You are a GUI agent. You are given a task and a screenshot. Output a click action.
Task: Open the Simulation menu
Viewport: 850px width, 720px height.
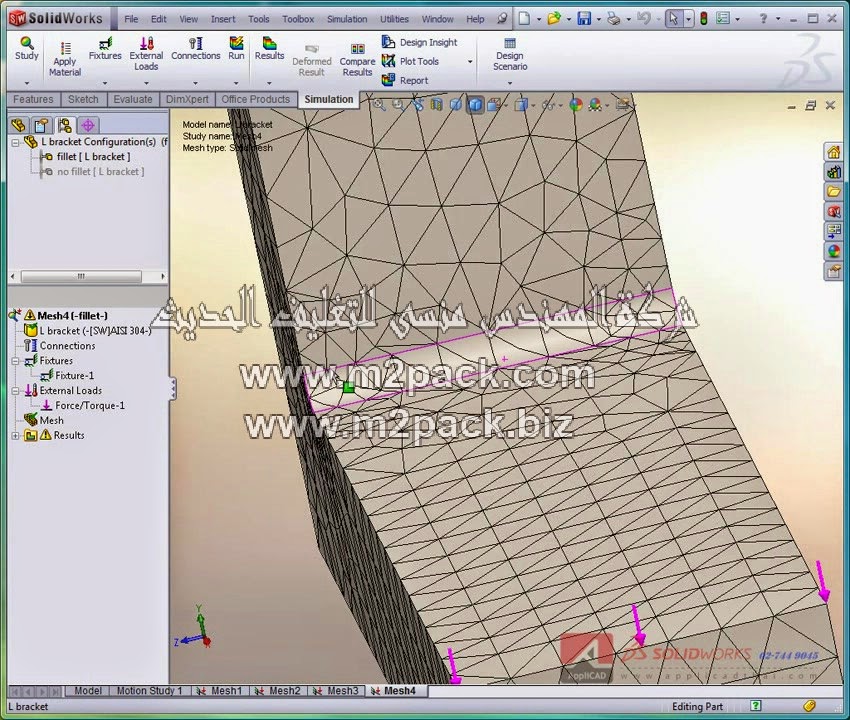pyautogui.click(x=347, y=19)
